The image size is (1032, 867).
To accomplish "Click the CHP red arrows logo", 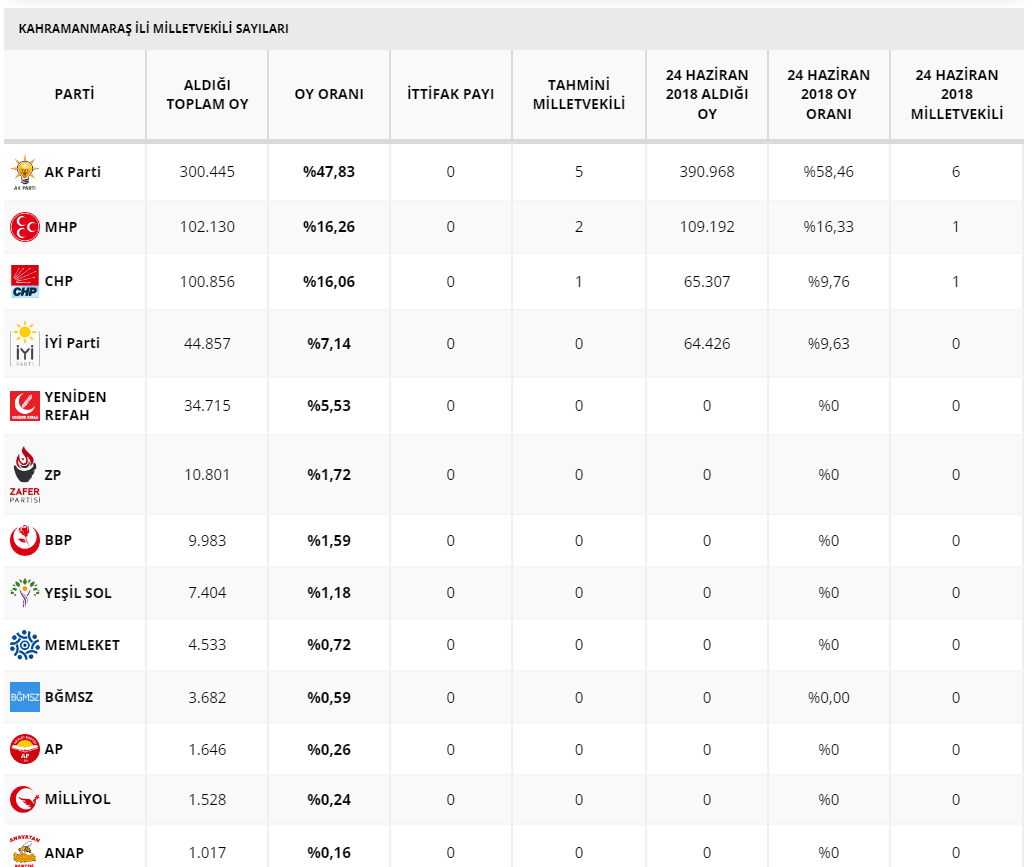I will pyautogui.click(x=25, y=281).
